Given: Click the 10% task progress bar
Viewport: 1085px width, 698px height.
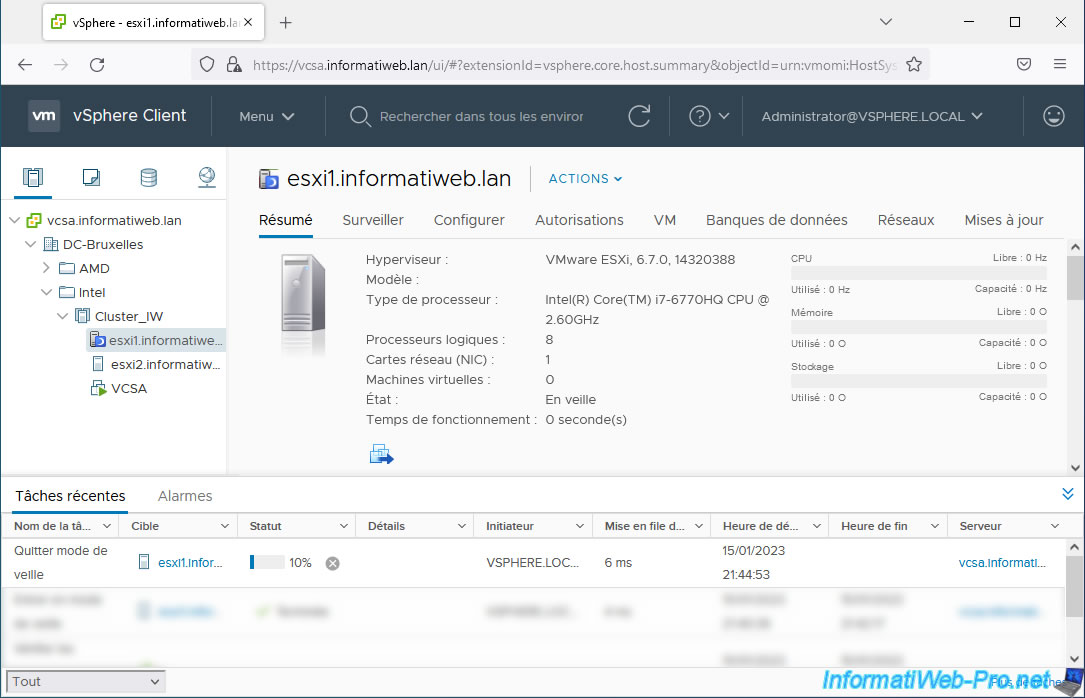Looking at the screenshot, I should pyautogui.click(x=267, y=562).
